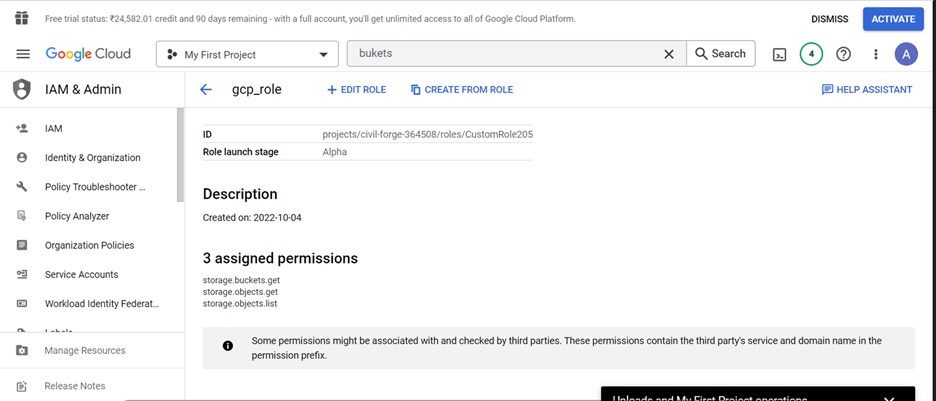Open the My First Project selector

click(247, 54)
